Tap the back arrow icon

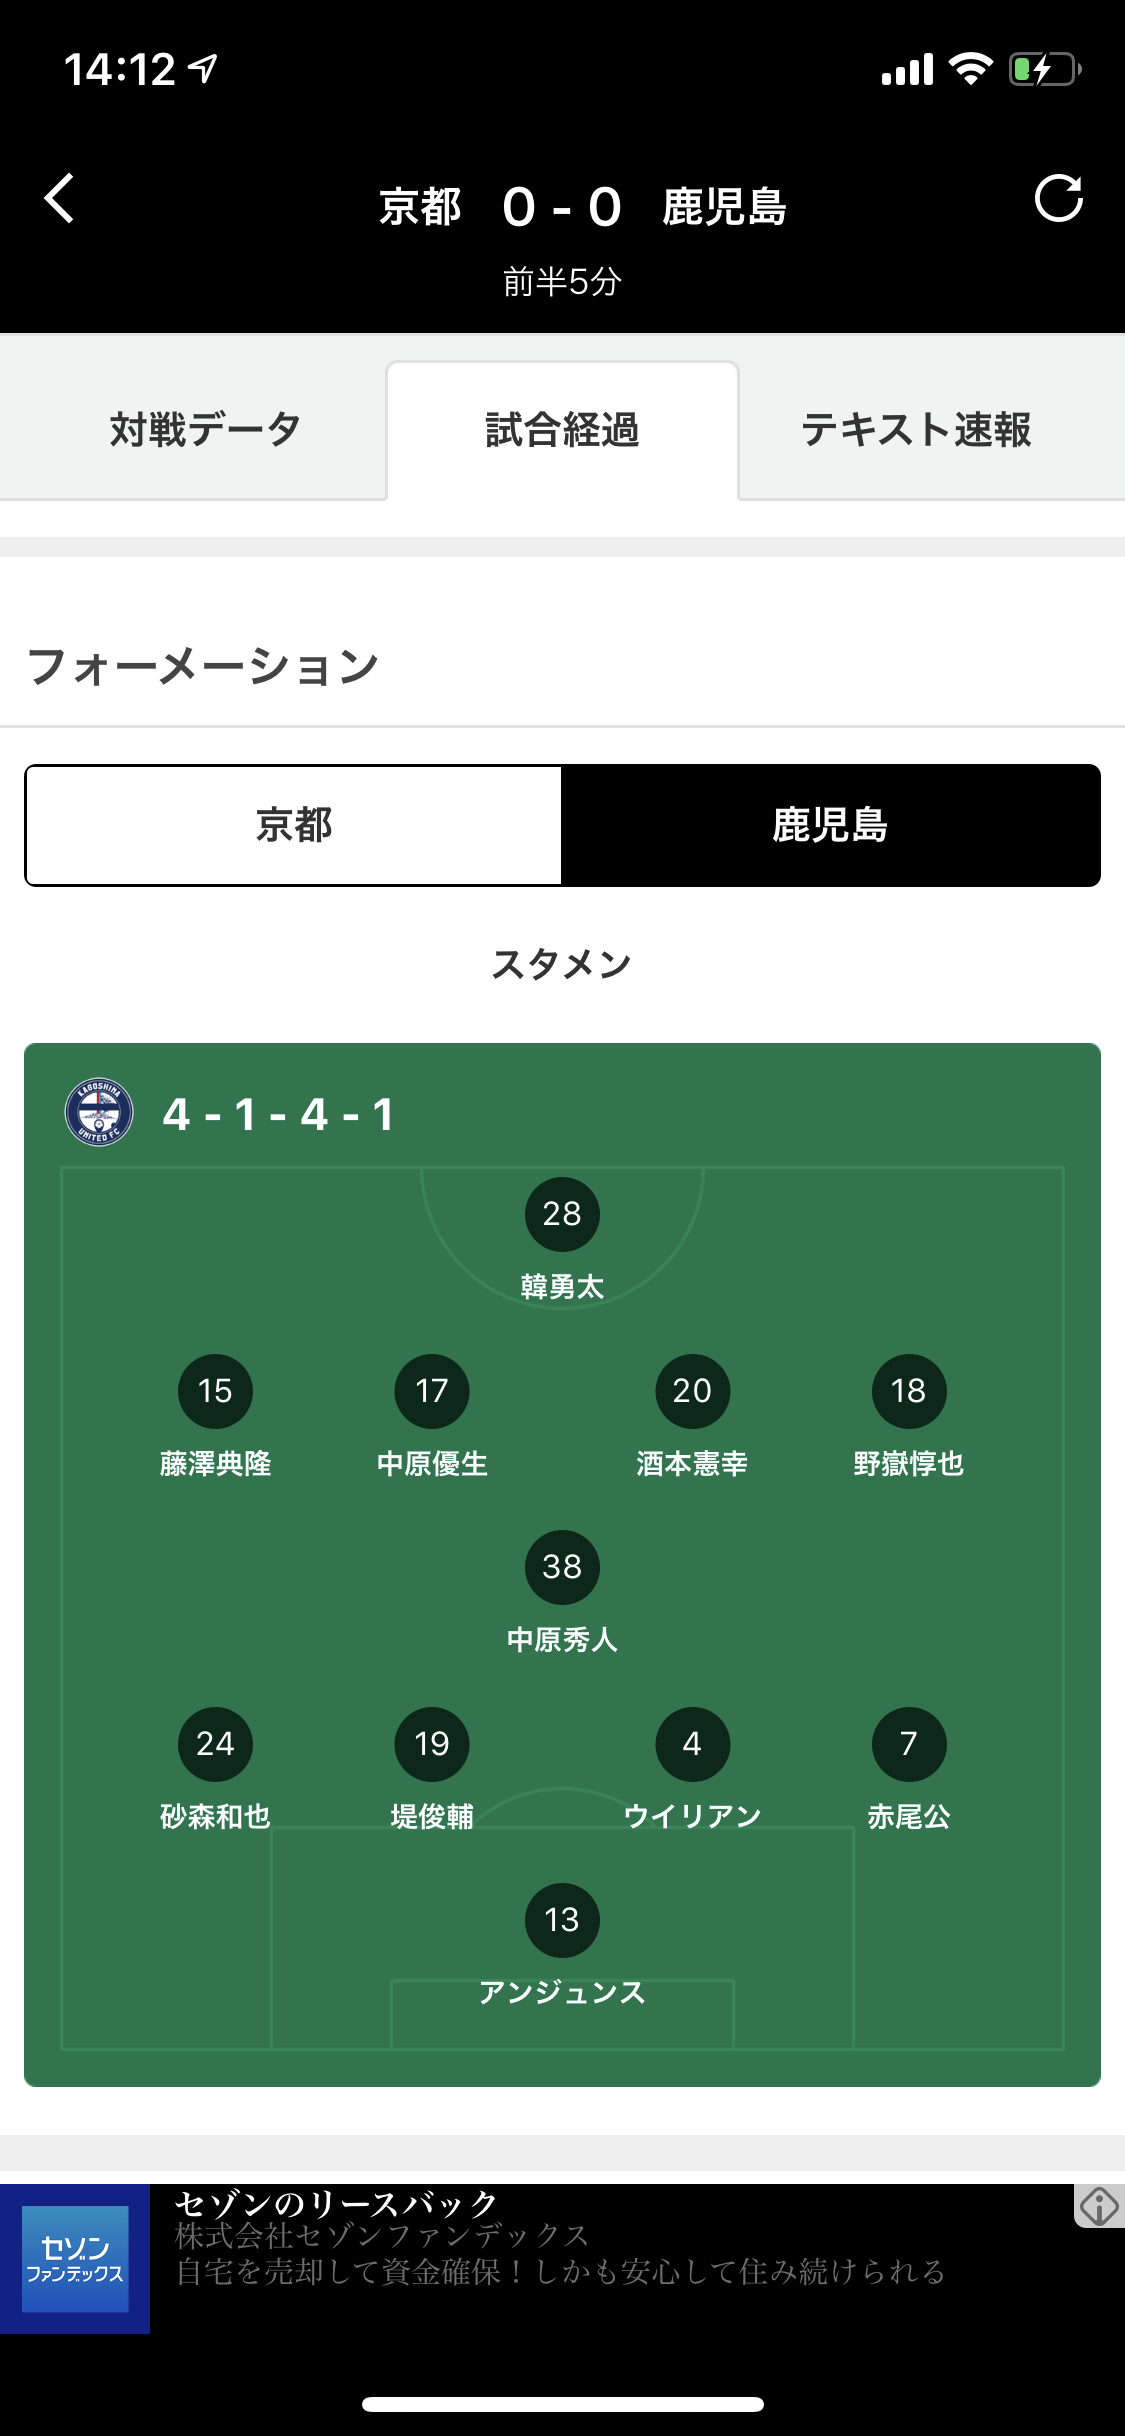(59, 198)
